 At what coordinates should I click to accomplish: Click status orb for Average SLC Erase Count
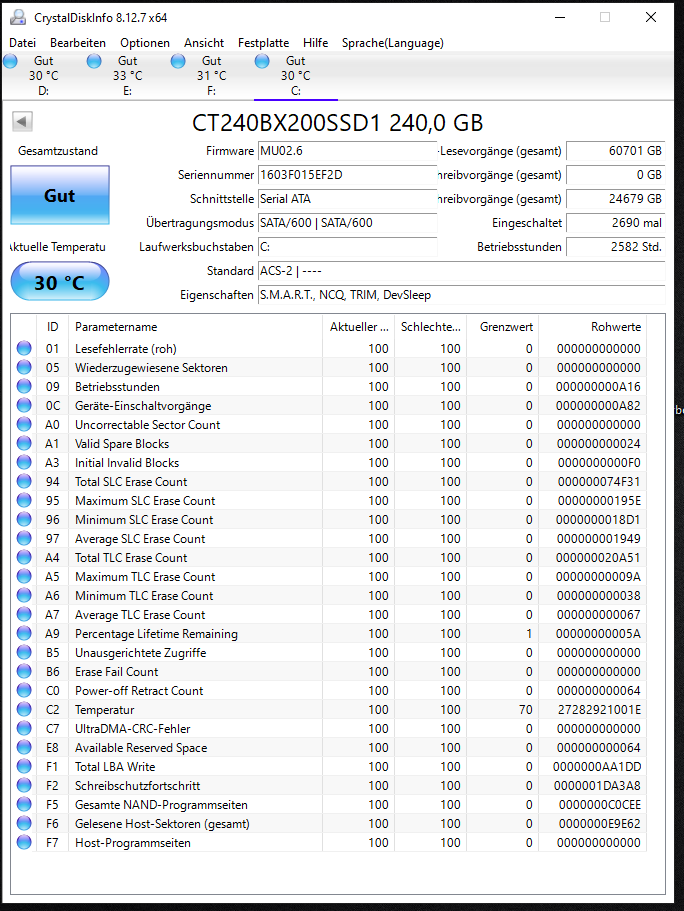(x=24, y=539)
